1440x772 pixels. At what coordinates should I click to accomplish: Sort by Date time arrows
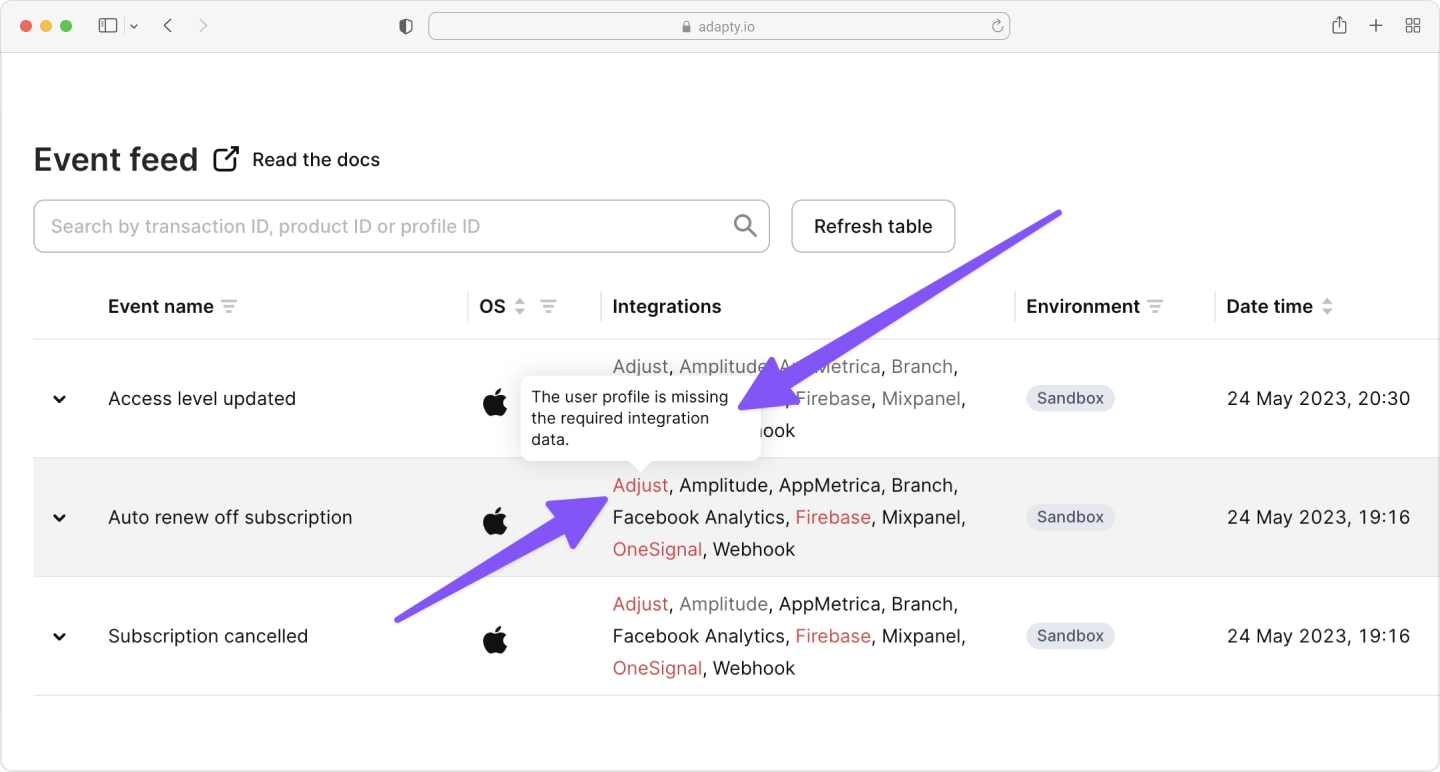[x=1327, y=307]
